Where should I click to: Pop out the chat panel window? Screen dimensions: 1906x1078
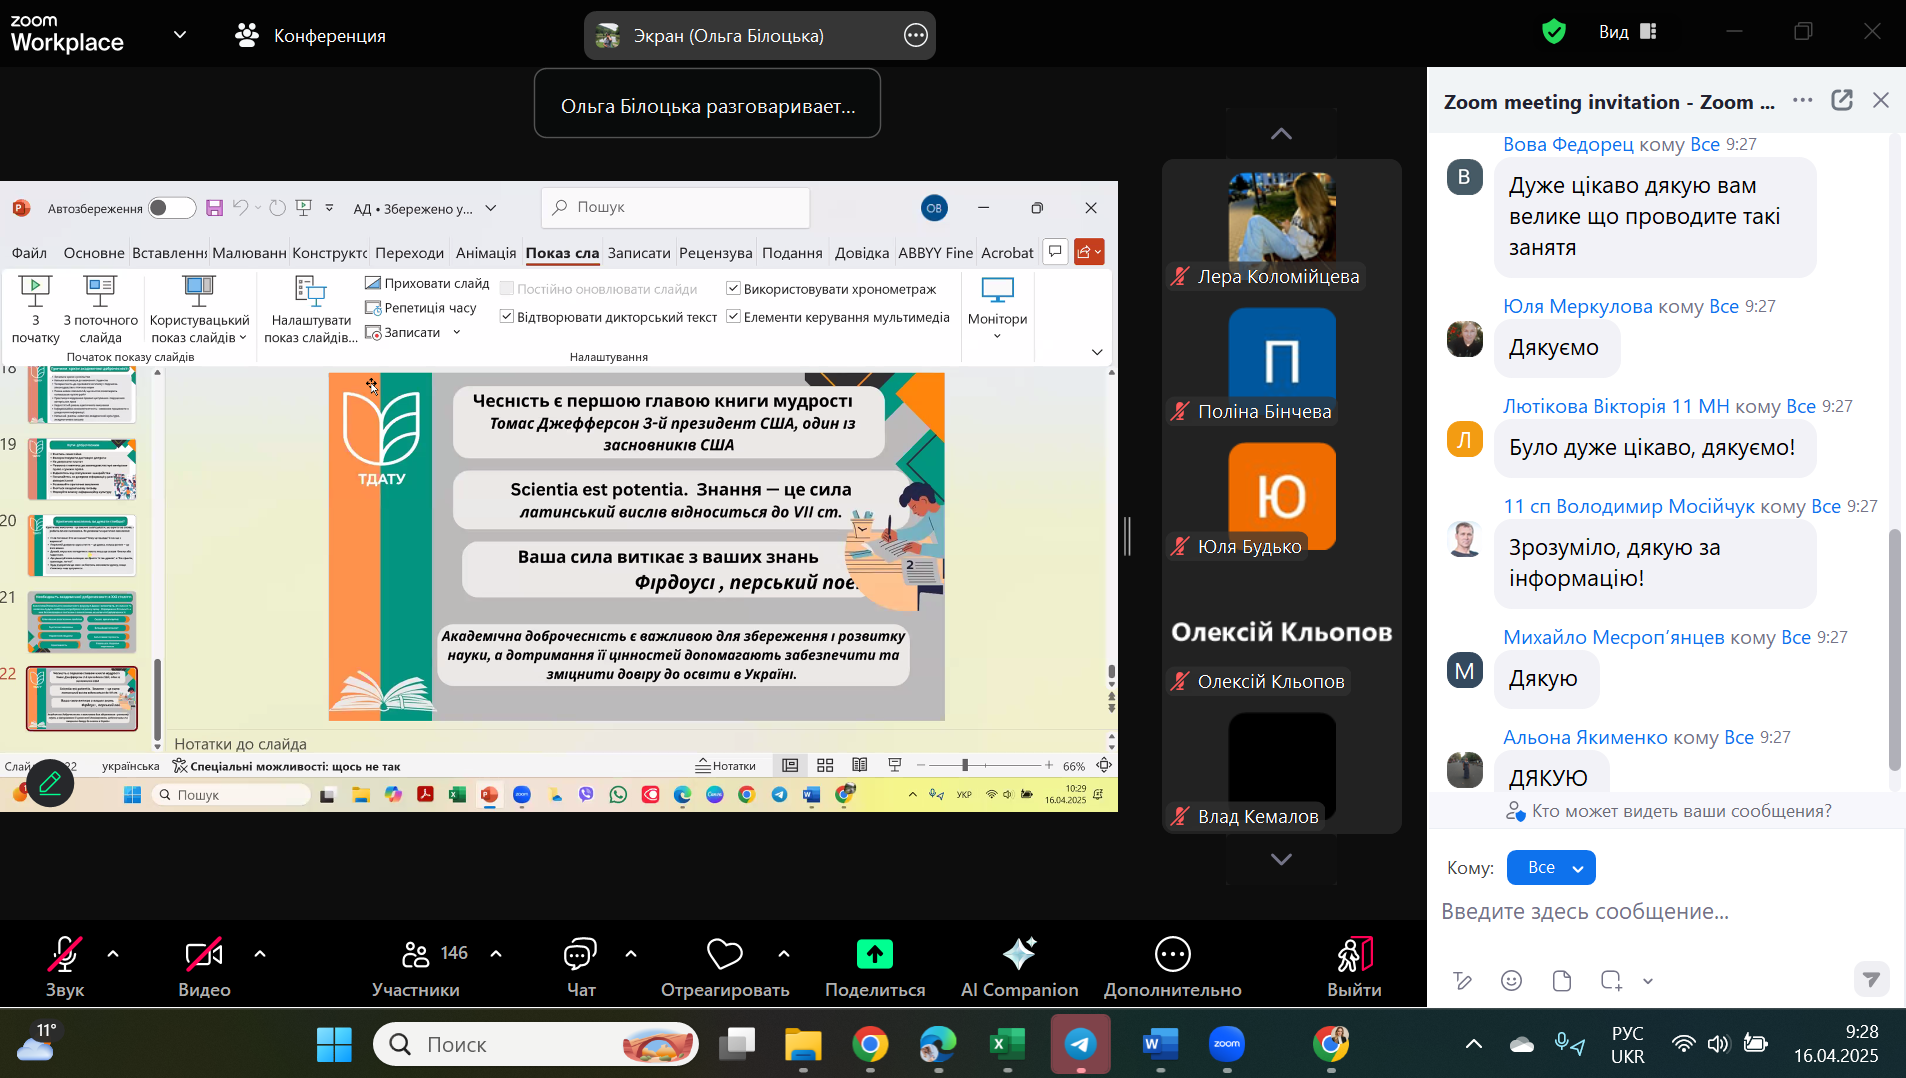(x=1841, y=100)
